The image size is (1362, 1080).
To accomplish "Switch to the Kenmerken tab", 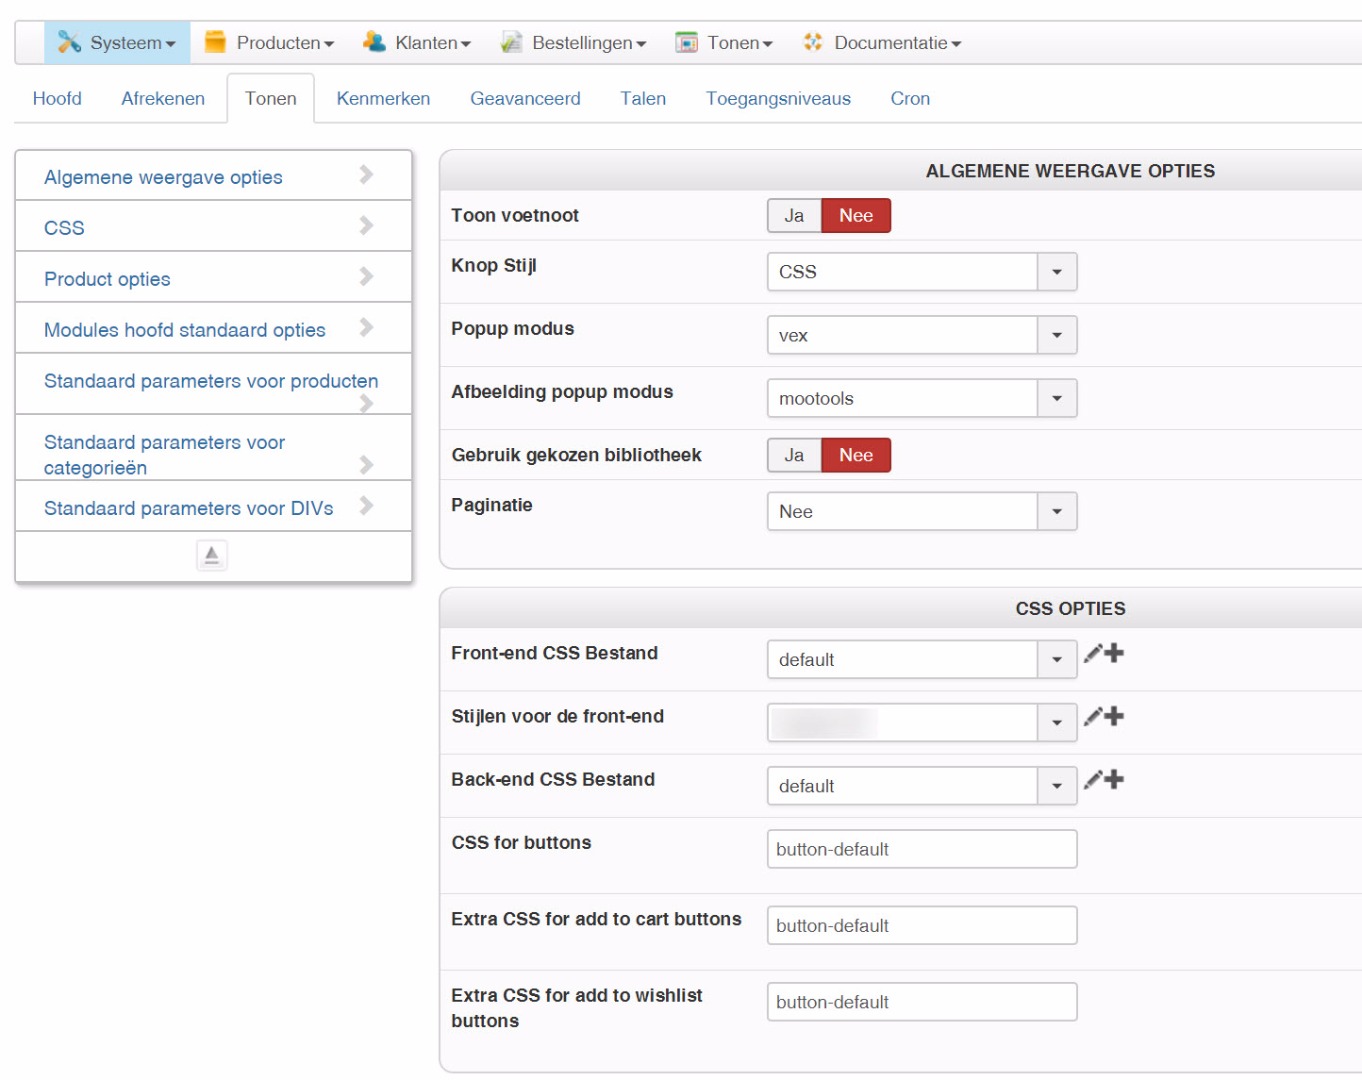I will pyautogui.click(x=383, y=99).
